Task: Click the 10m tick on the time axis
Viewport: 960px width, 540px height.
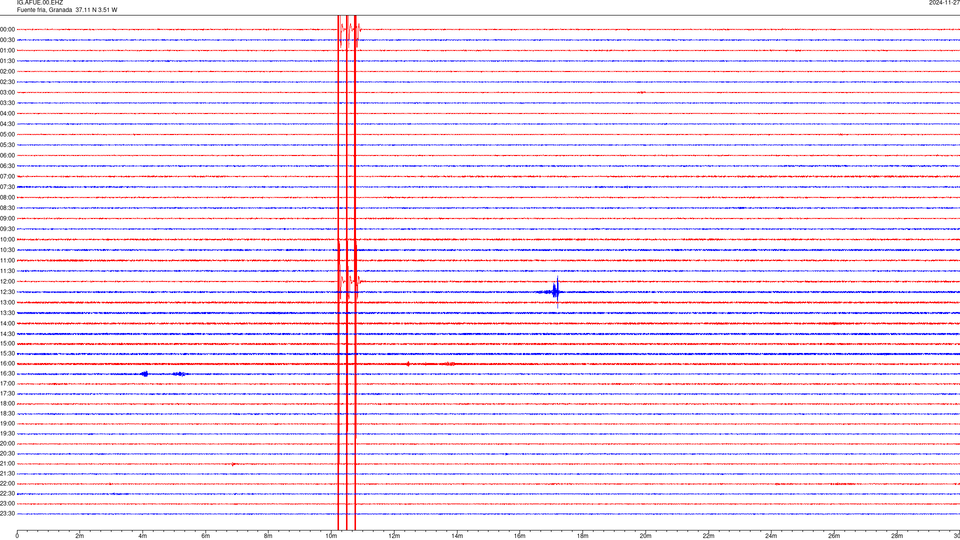Action: 331,536
